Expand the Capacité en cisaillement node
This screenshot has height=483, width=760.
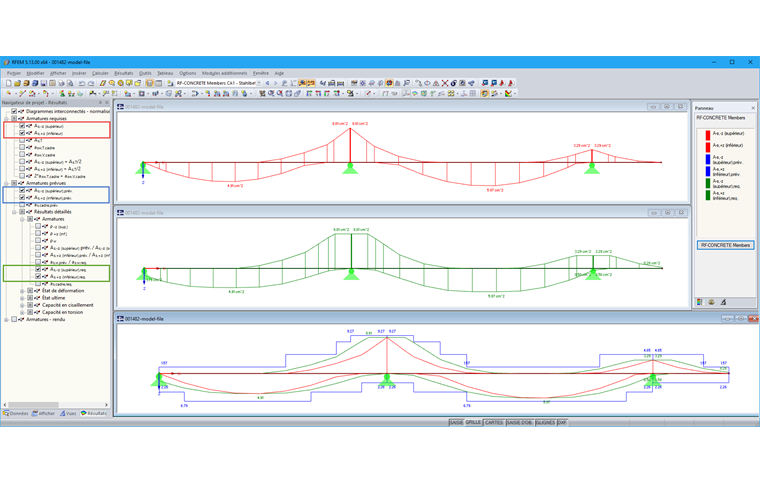coord(22,305)
